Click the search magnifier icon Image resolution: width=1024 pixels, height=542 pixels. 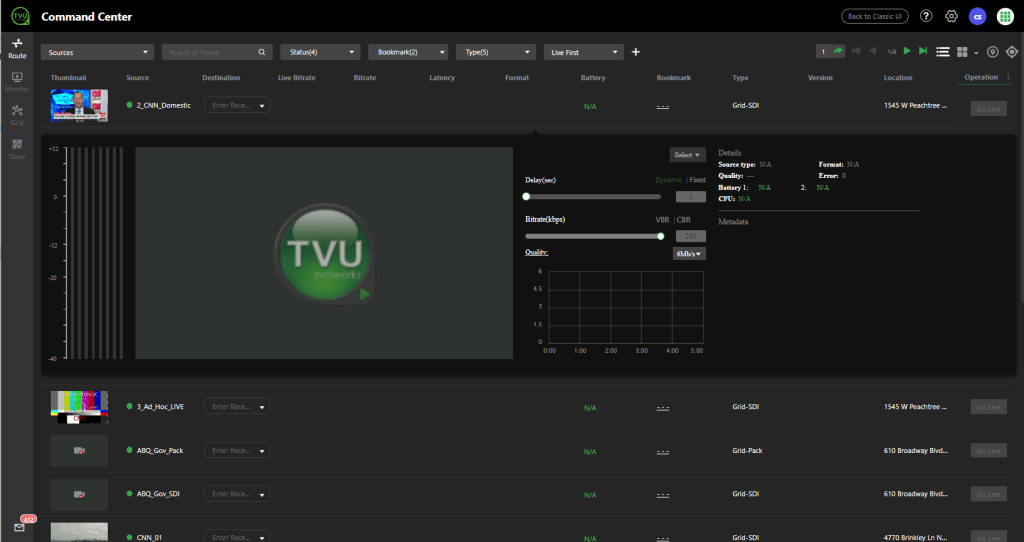pyautogui.click(x=261, y=52)
